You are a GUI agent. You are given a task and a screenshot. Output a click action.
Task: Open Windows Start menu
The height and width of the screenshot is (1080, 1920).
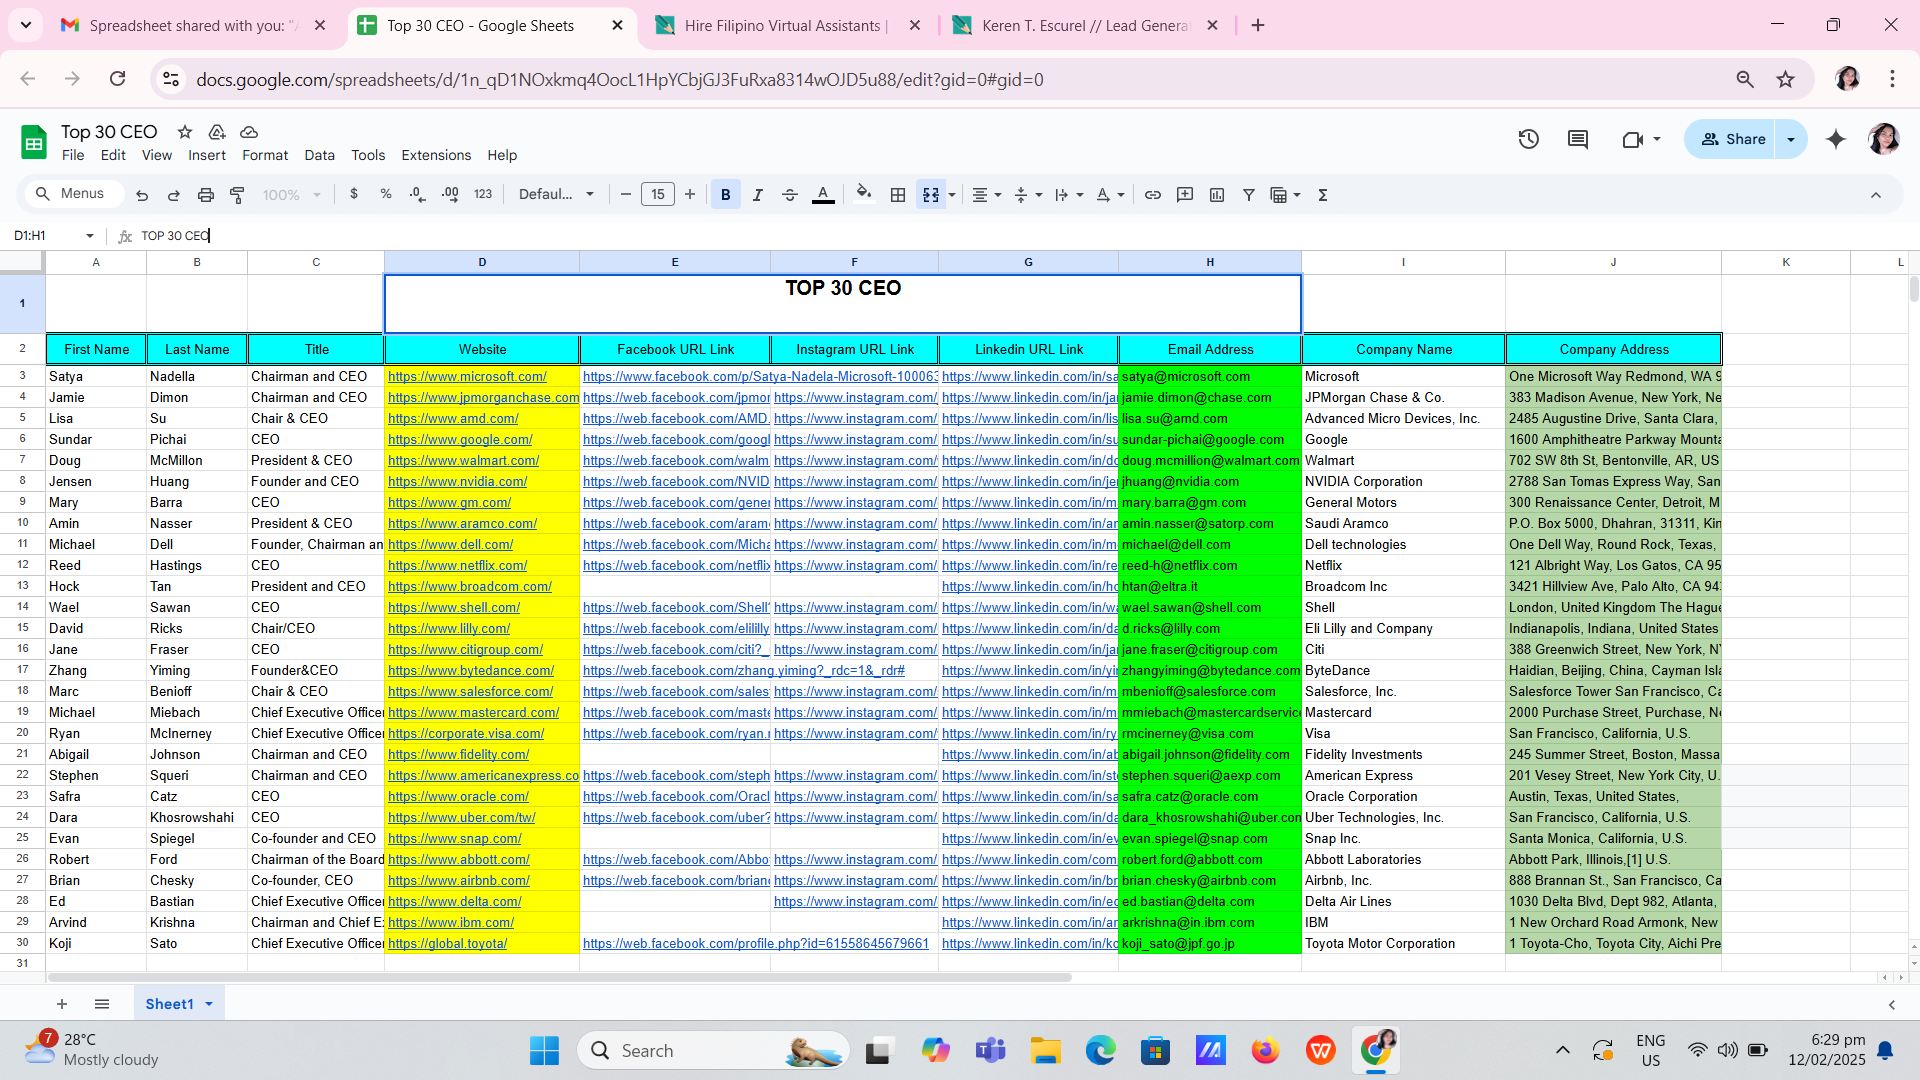[x=545, y=1051]
